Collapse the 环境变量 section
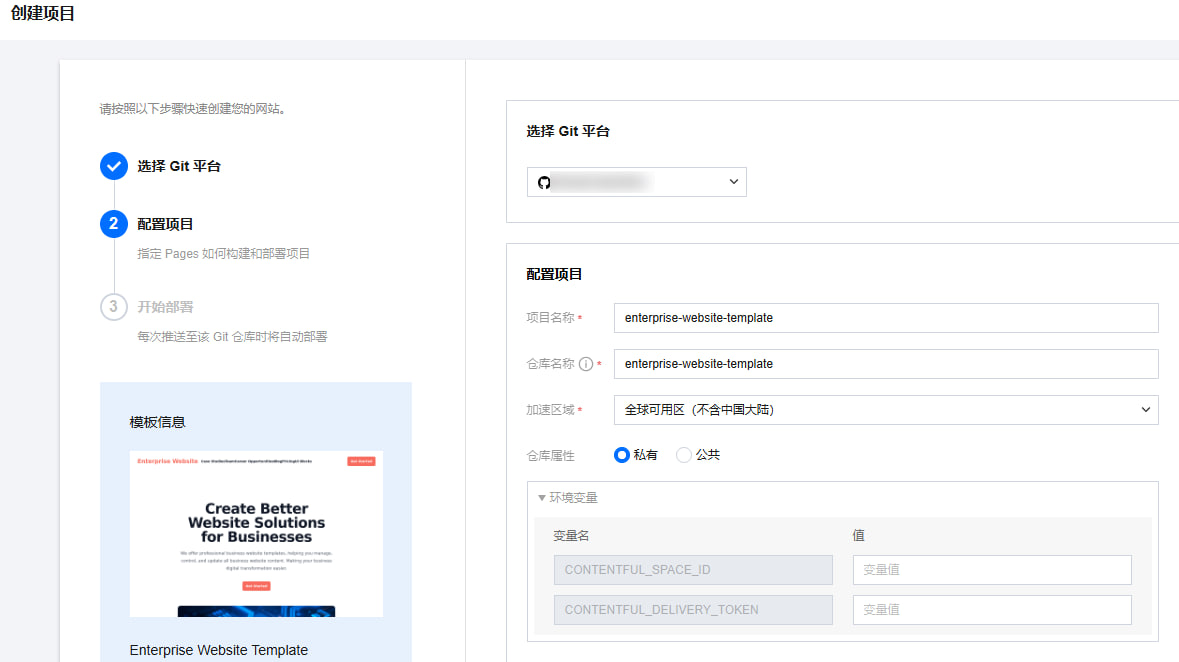1179x662 pixels. pos(568,497)
